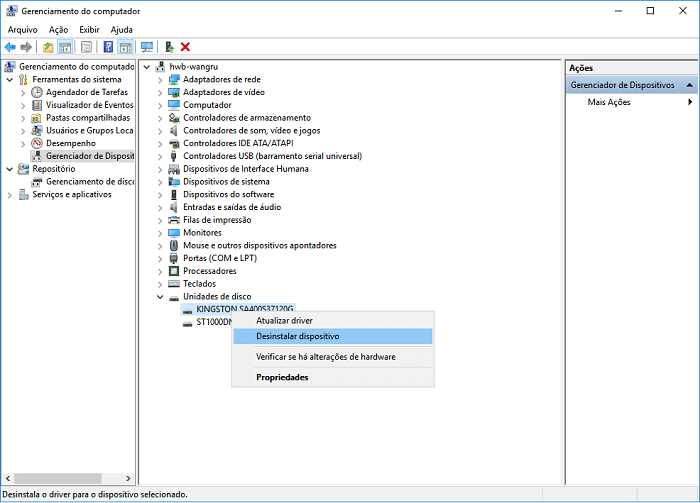Click the Teclados keyboard icon
This screenshot has height=503, width=700.
point(174,284)
